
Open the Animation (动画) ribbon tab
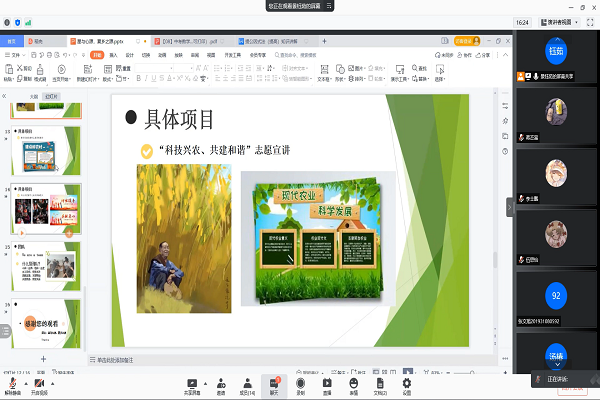click(162, 55)
